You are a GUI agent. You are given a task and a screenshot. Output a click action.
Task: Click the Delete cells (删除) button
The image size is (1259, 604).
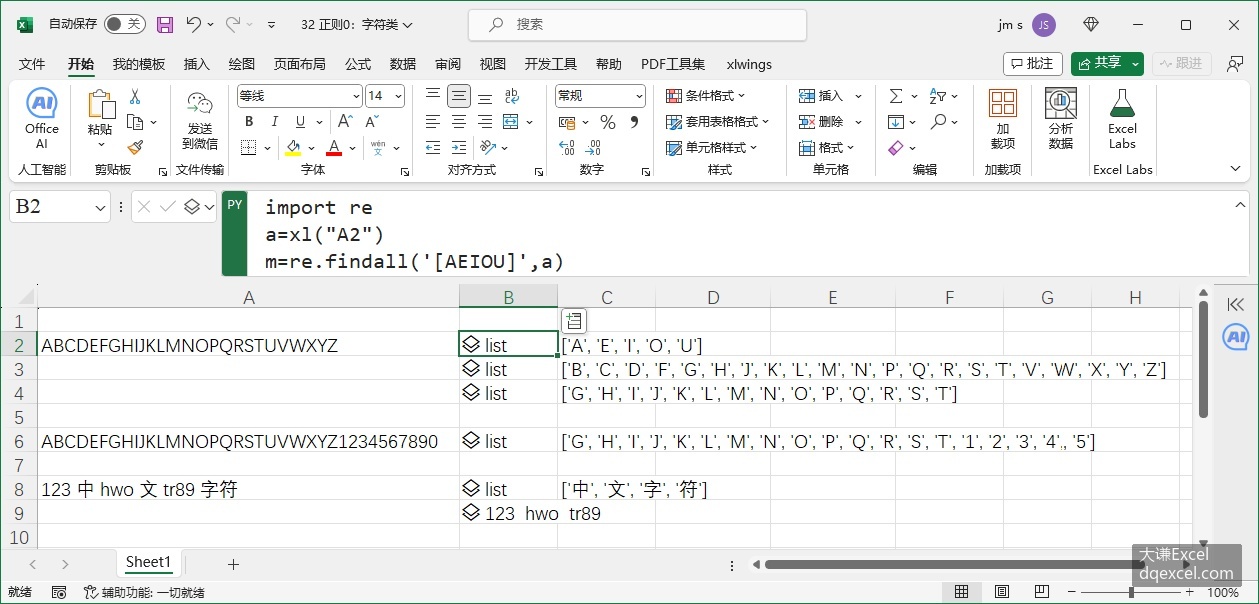[x=822, y=122]
